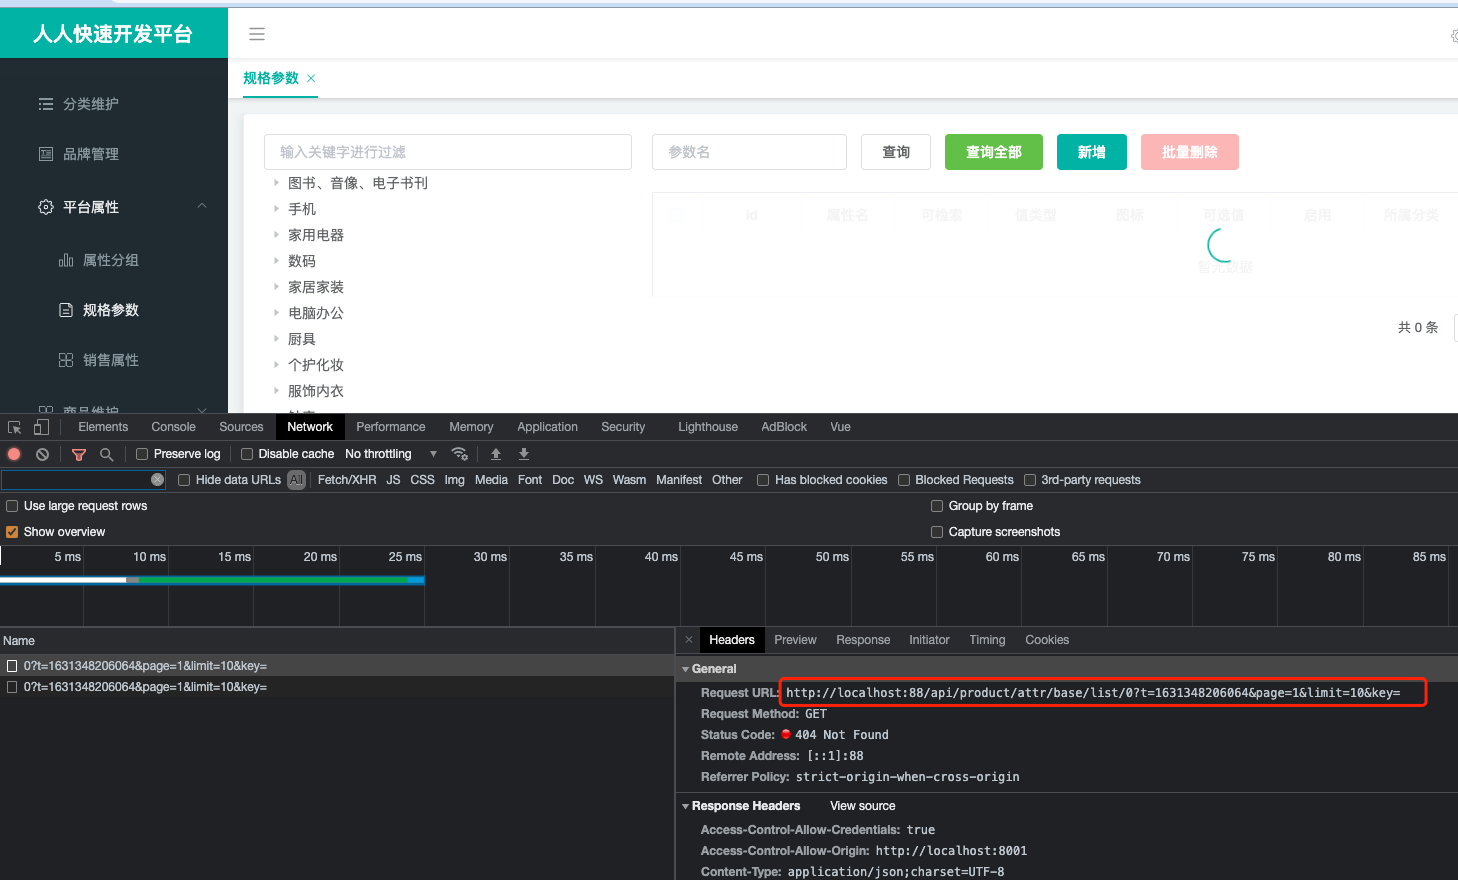Open the Preview tab for the request
1458x880 pixels.
click(x=795, y=639)
